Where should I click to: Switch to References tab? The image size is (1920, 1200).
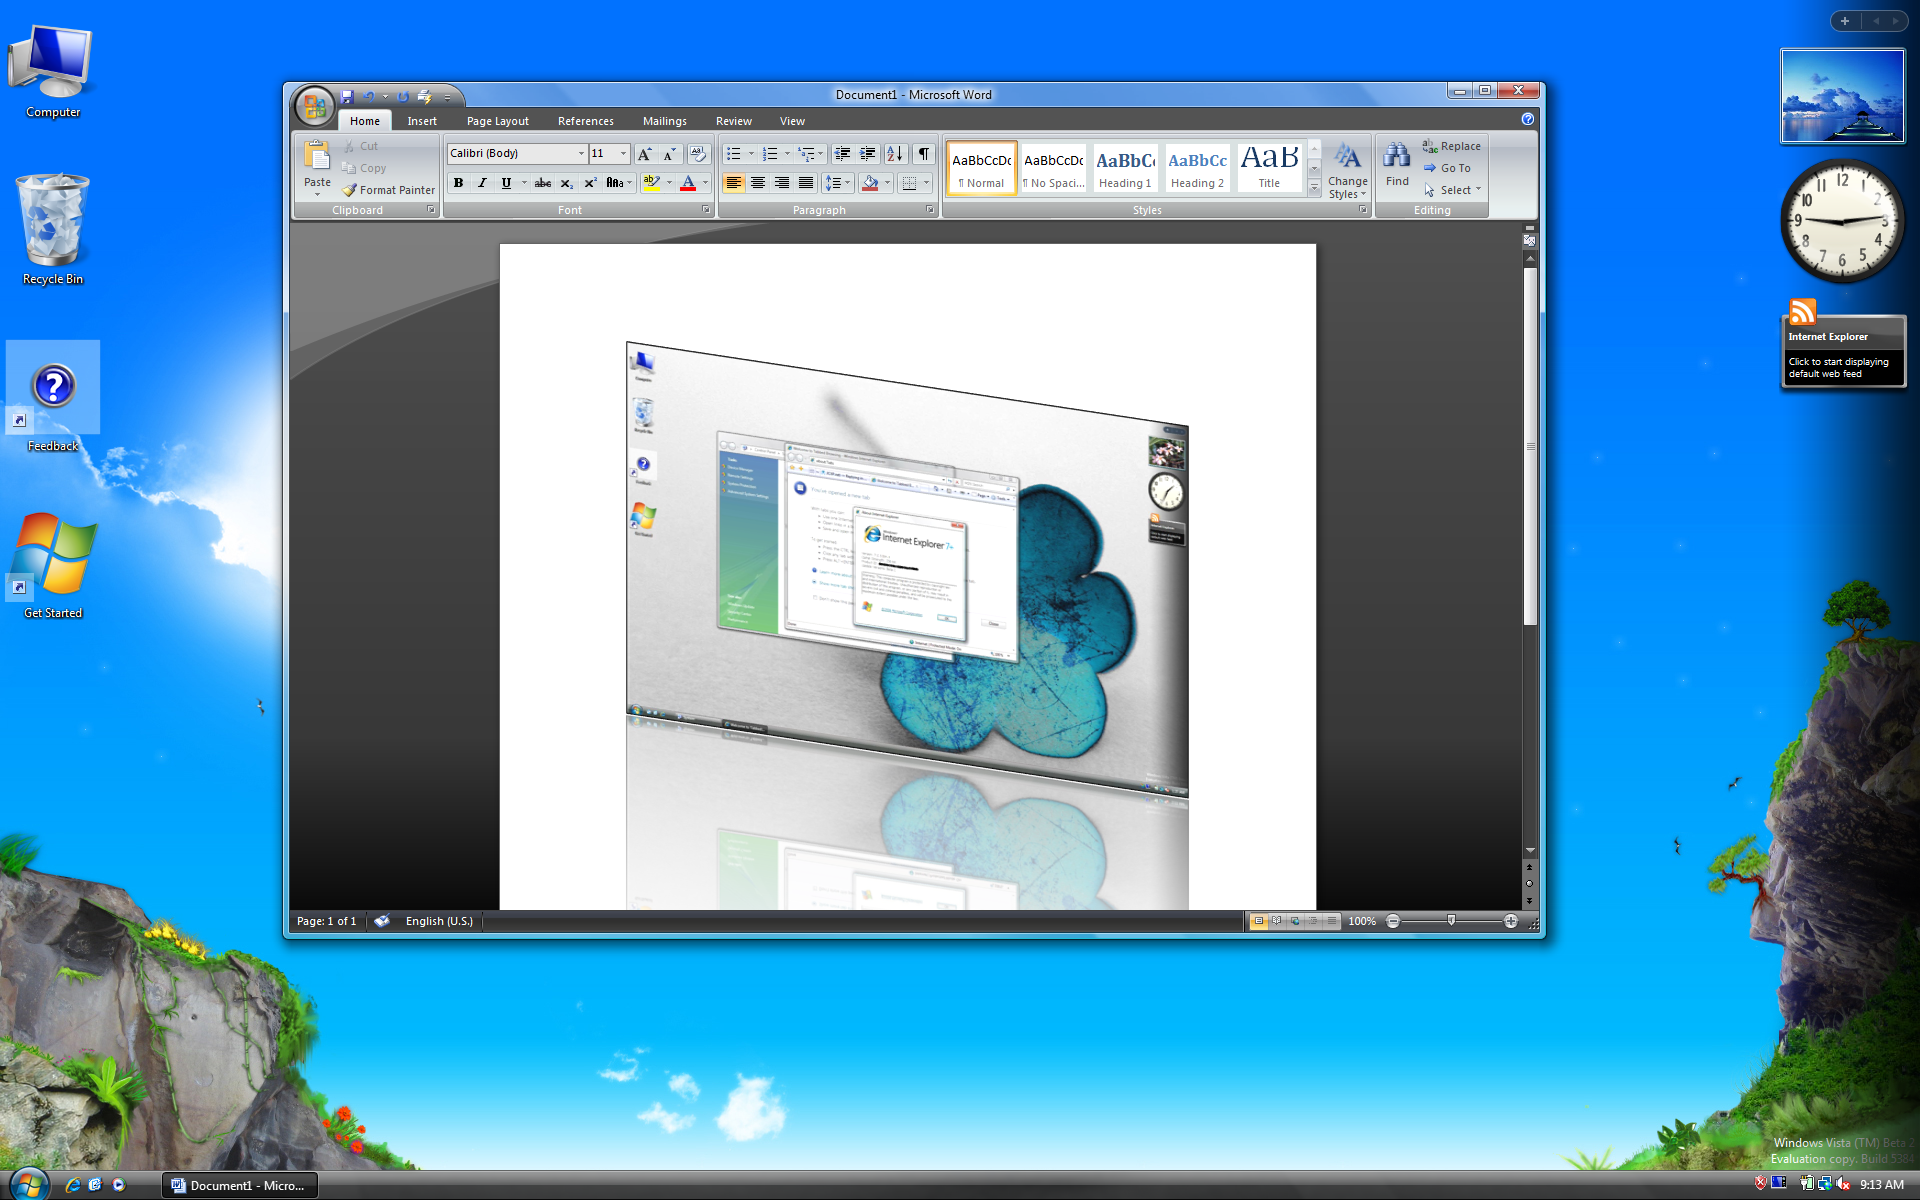(586, 121)
